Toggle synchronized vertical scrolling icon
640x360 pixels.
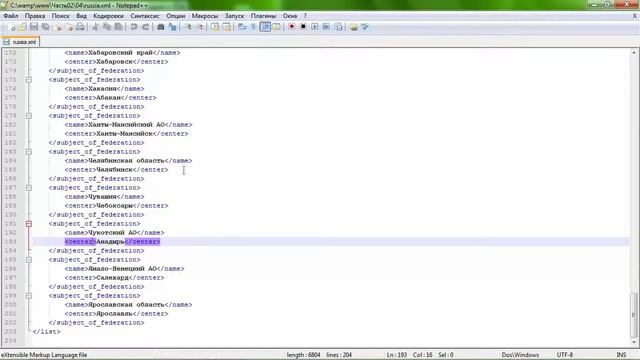pos(215,27)
